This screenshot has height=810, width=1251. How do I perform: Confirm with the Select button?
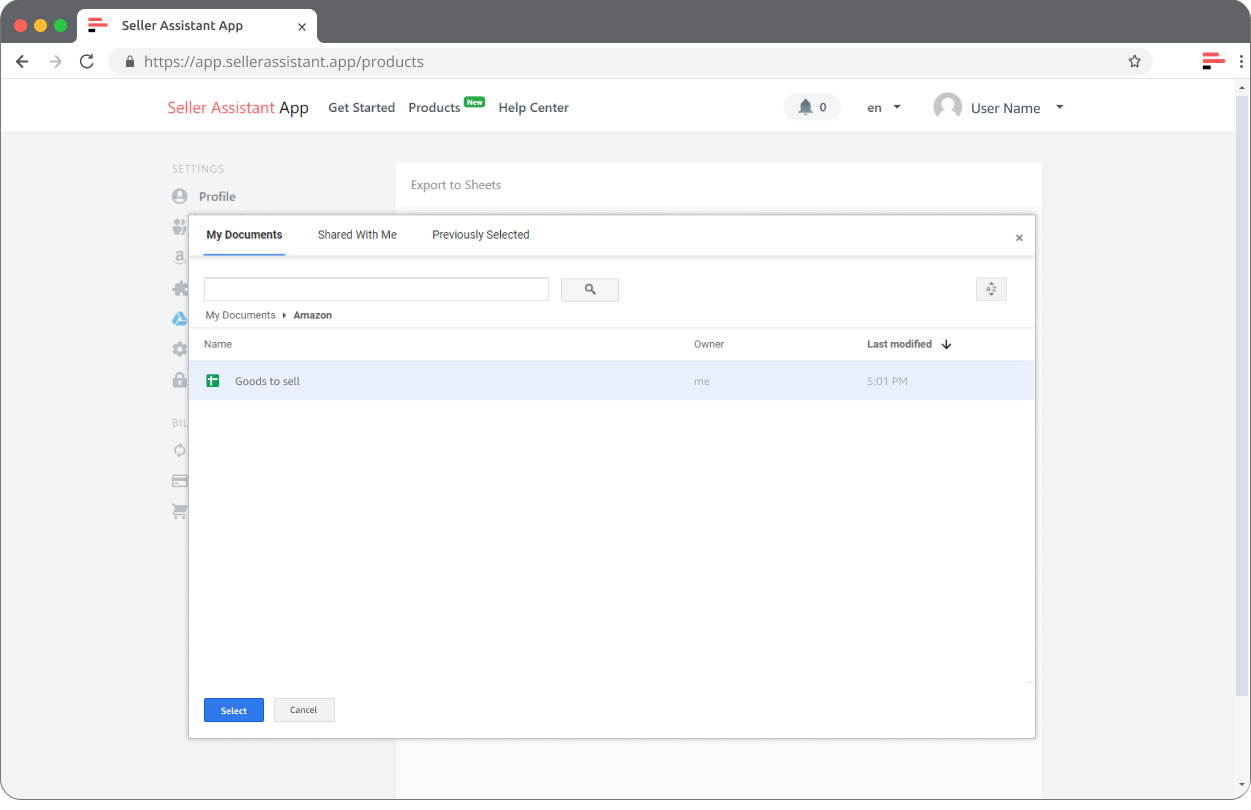[x=233, y=710]
